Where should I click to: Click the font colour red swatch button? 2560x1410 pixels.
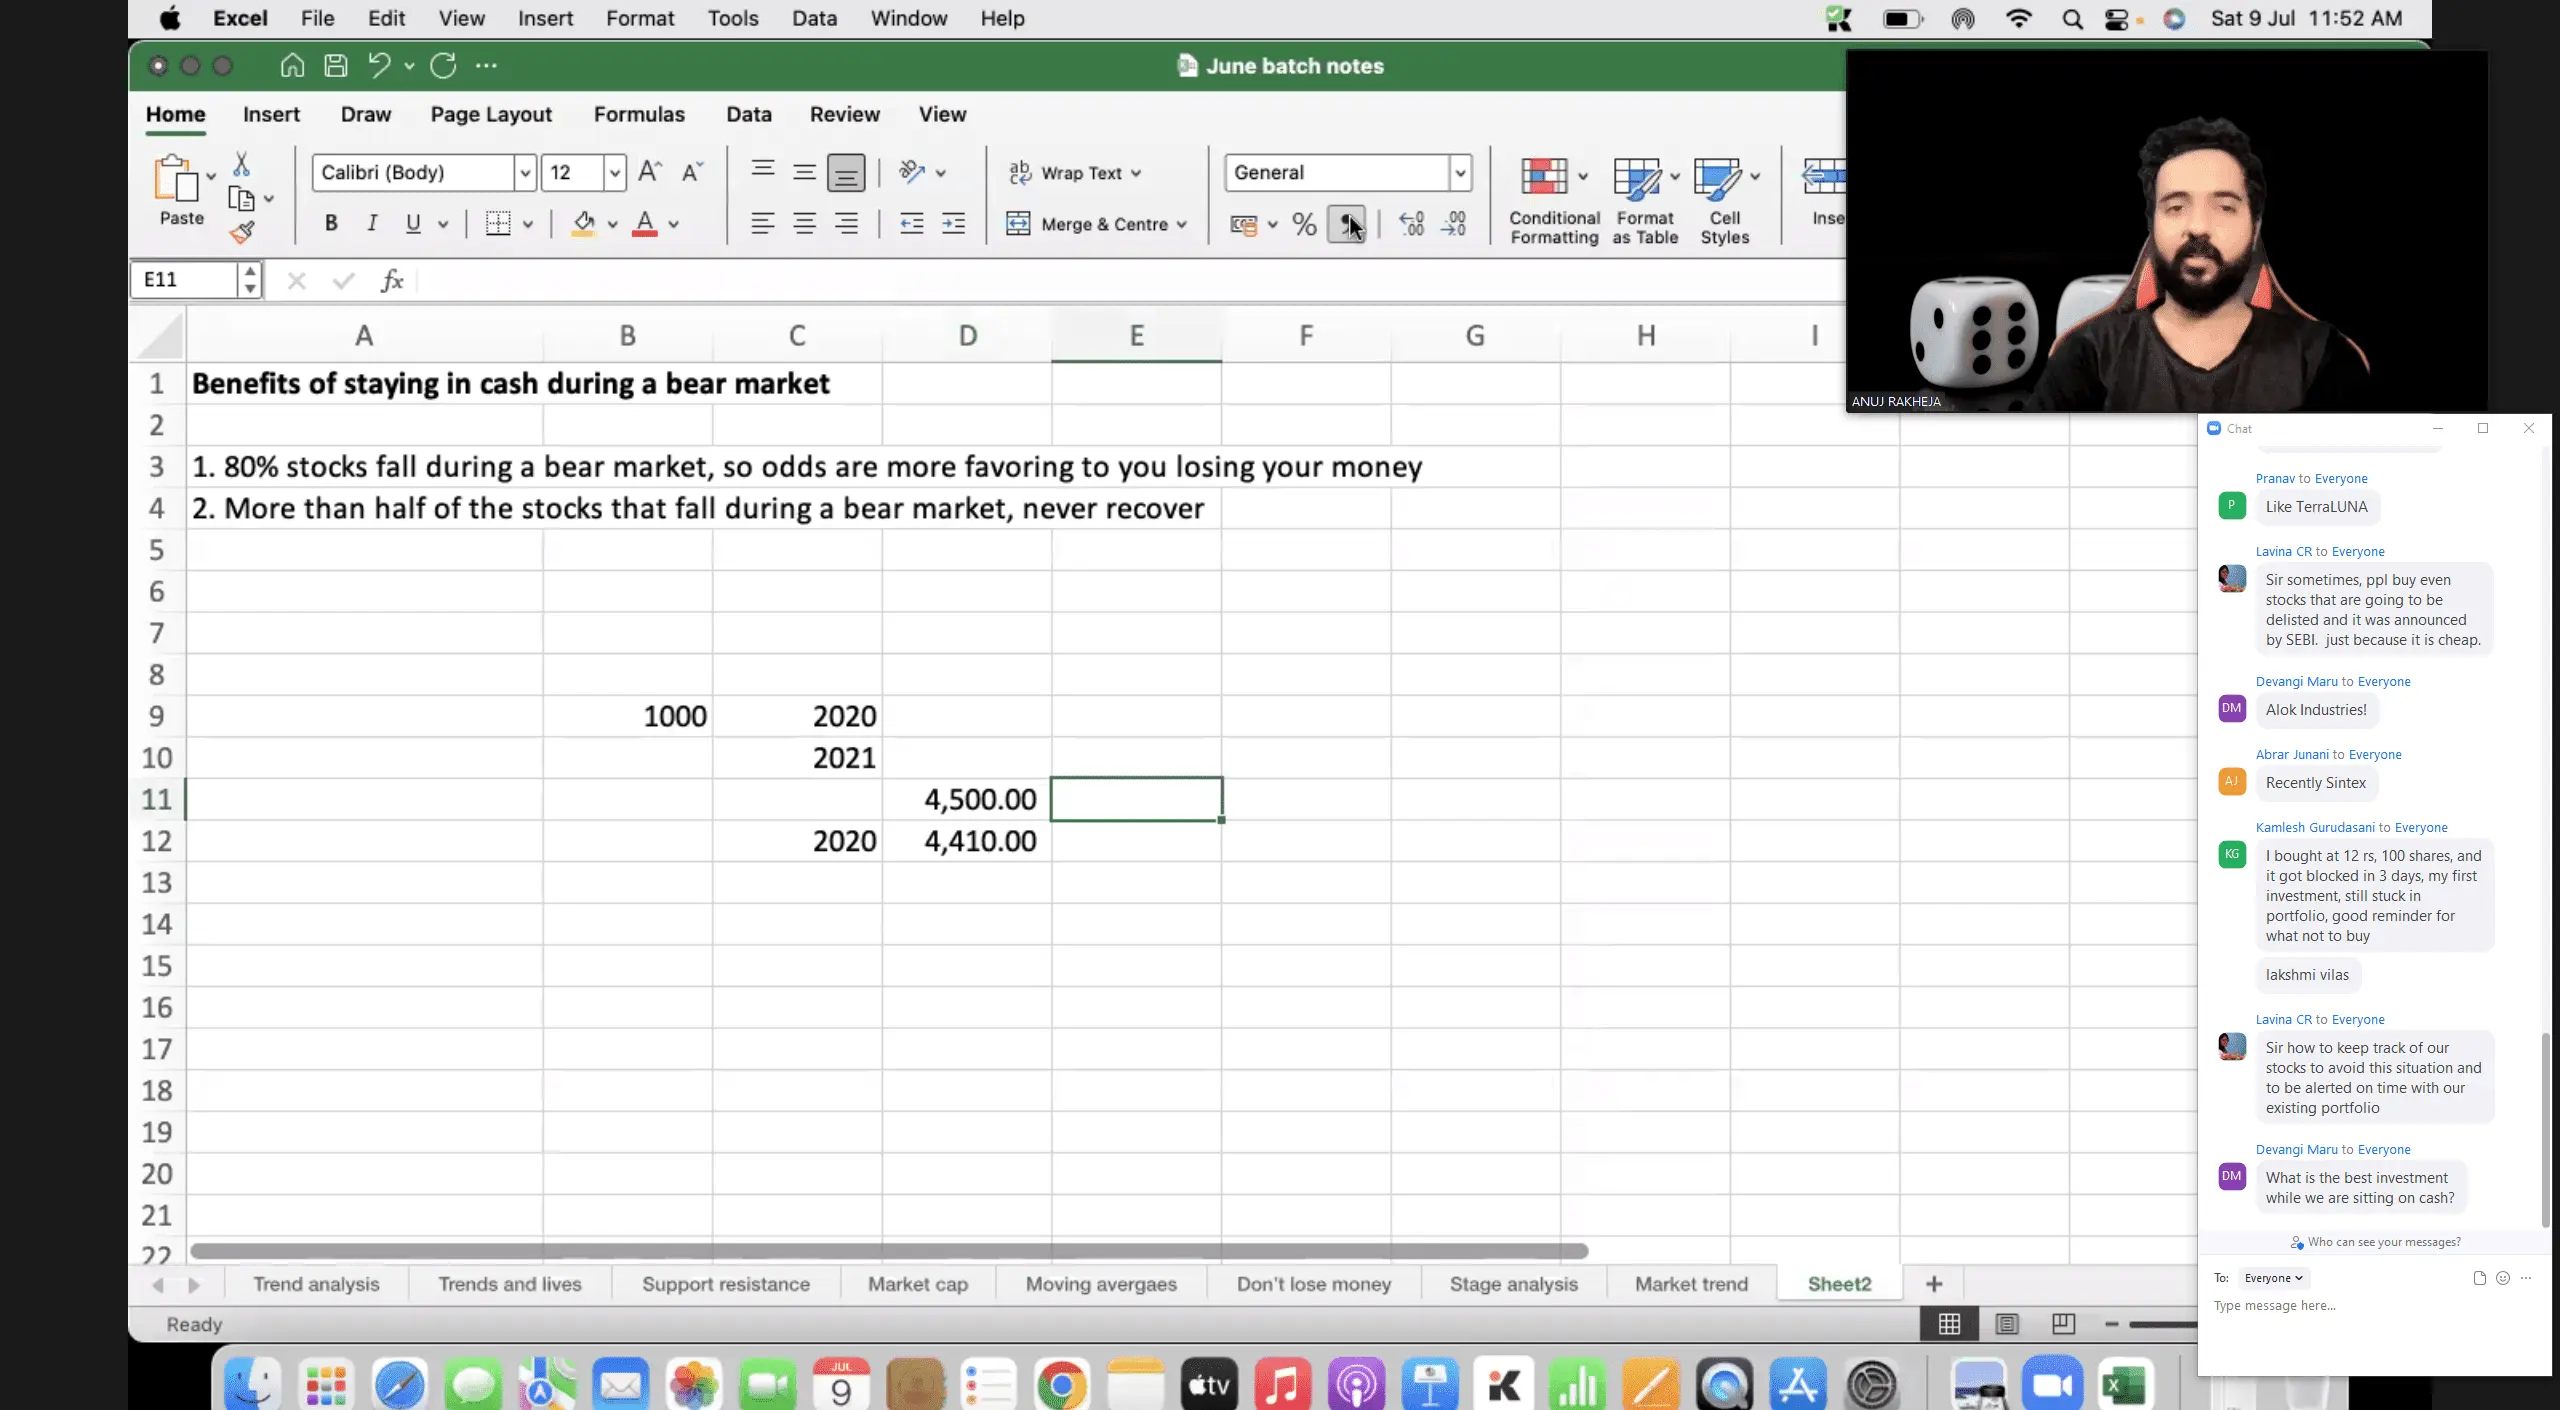[x=645, y=224]
